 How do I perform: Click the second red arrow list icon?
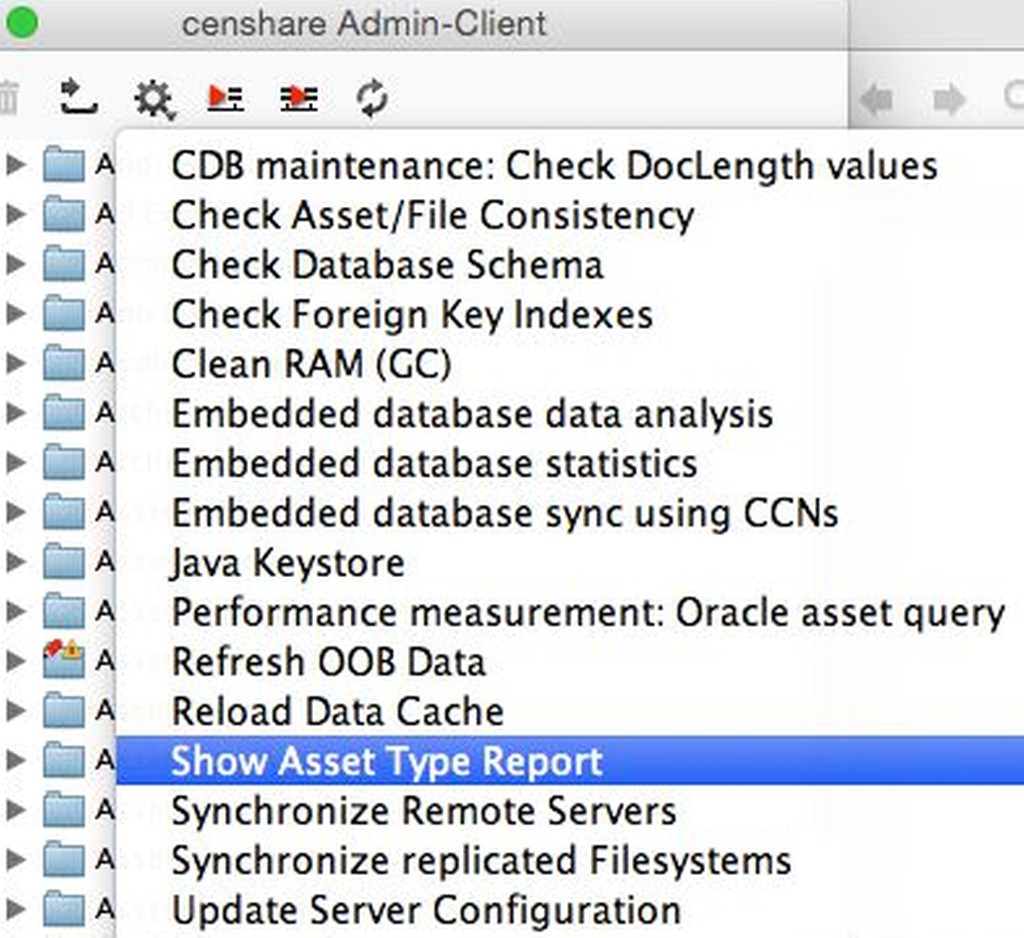(x=299, y=97)
